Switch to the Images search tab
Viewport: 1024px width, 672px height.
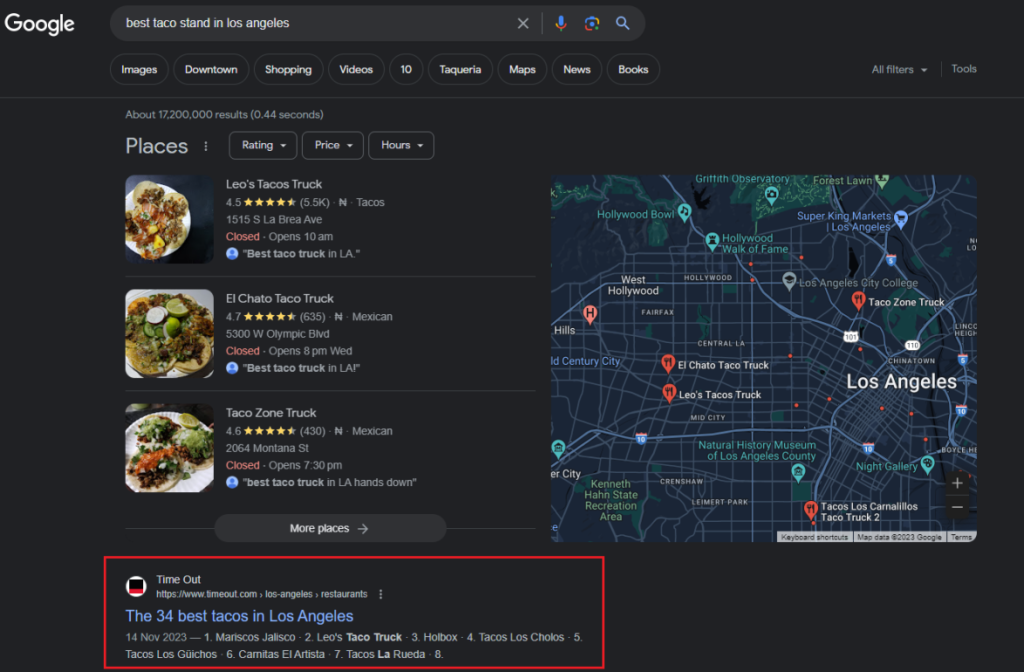(x=139, y=69)
